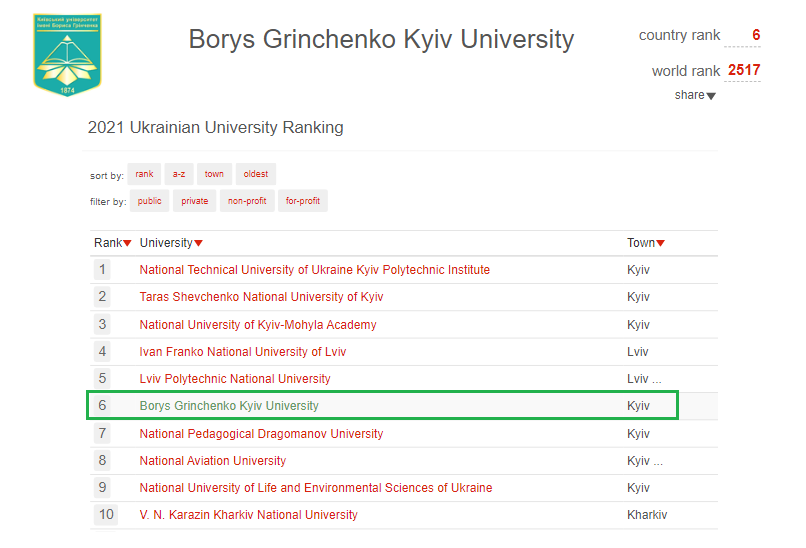
Task: Click the world rank 2517 value
Action: pyautogui.click(x=744, y=70)
